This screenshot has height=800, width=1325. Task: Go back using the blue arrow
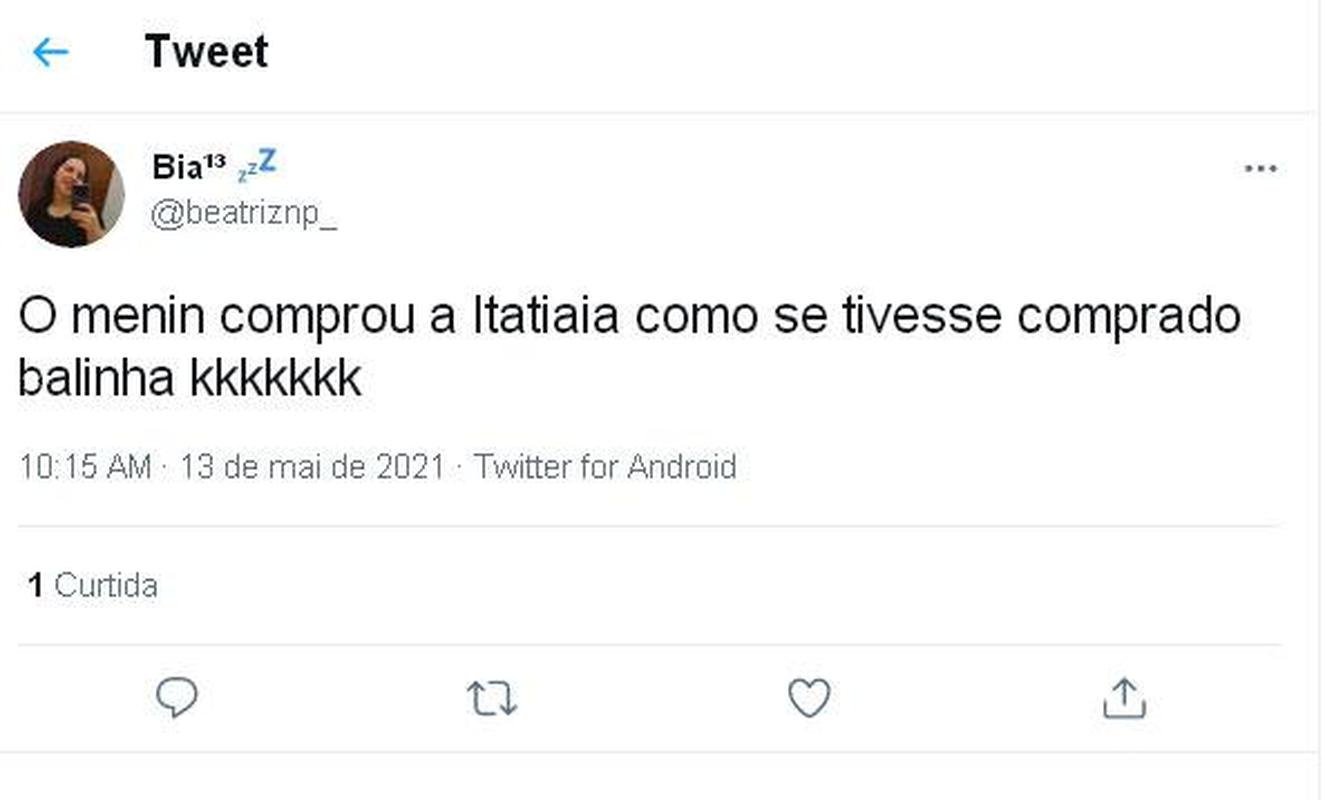50,52
